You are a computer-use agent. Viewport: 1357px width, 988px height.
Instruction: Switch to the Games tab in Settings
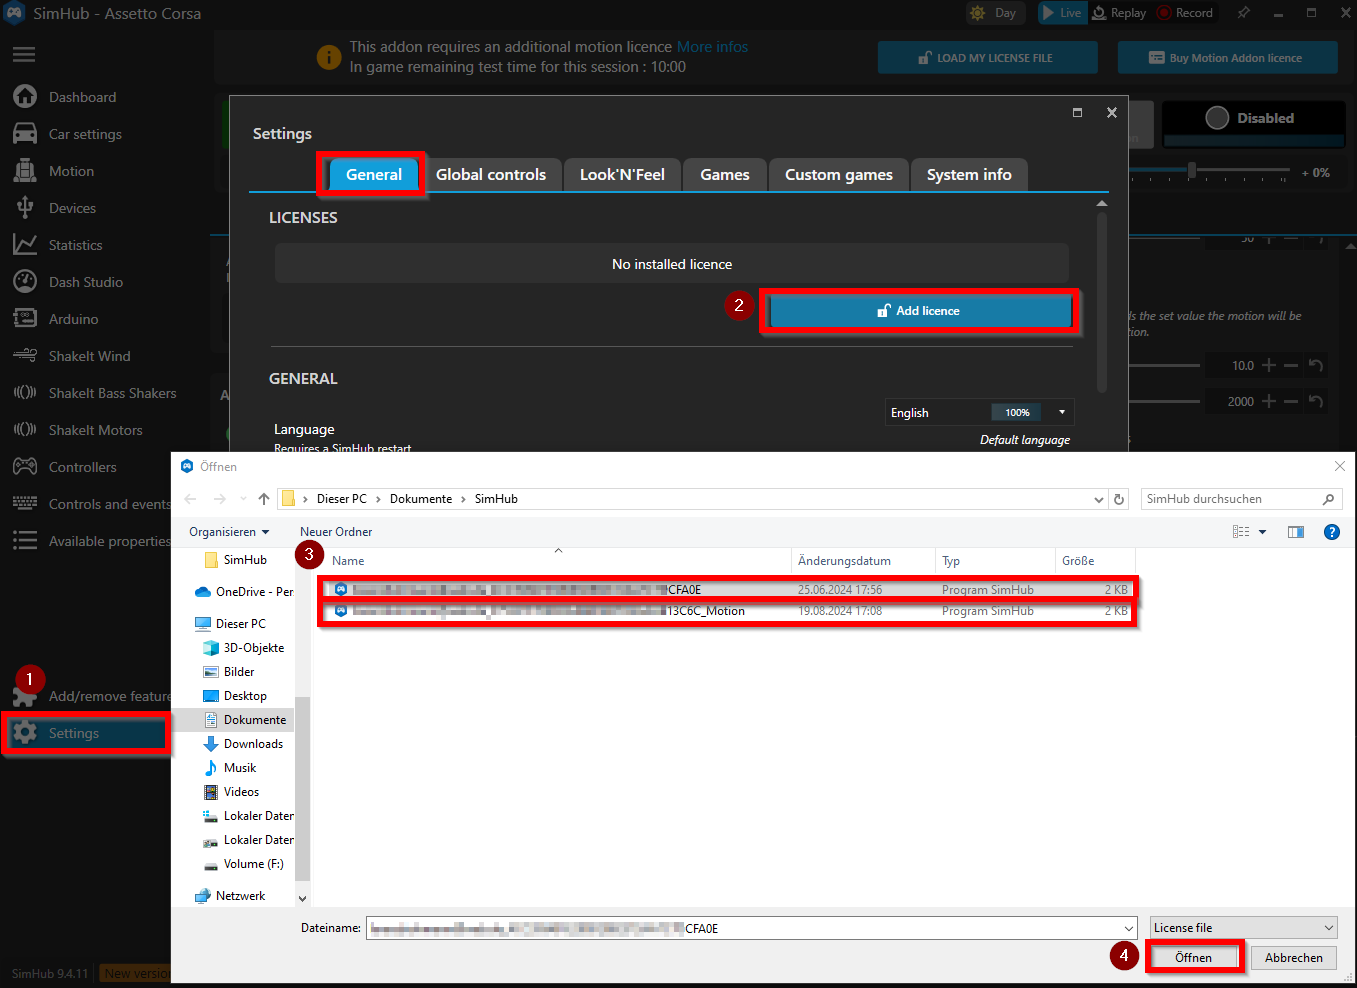724,174
